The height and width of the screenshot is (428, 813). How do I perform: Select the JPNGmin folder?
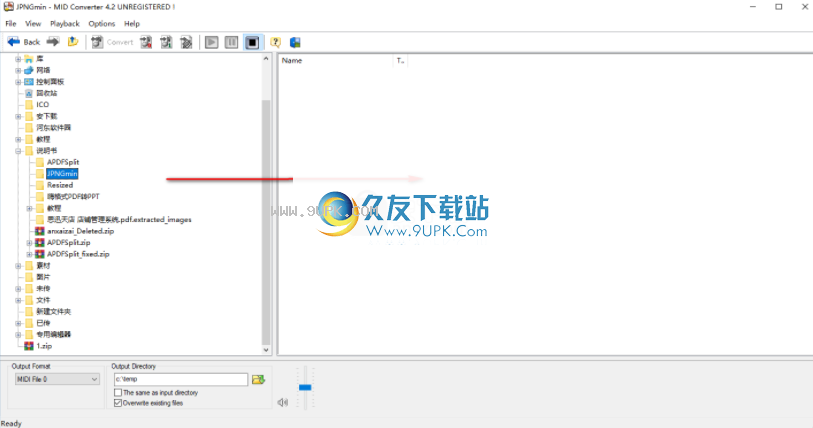click(62, 174)
